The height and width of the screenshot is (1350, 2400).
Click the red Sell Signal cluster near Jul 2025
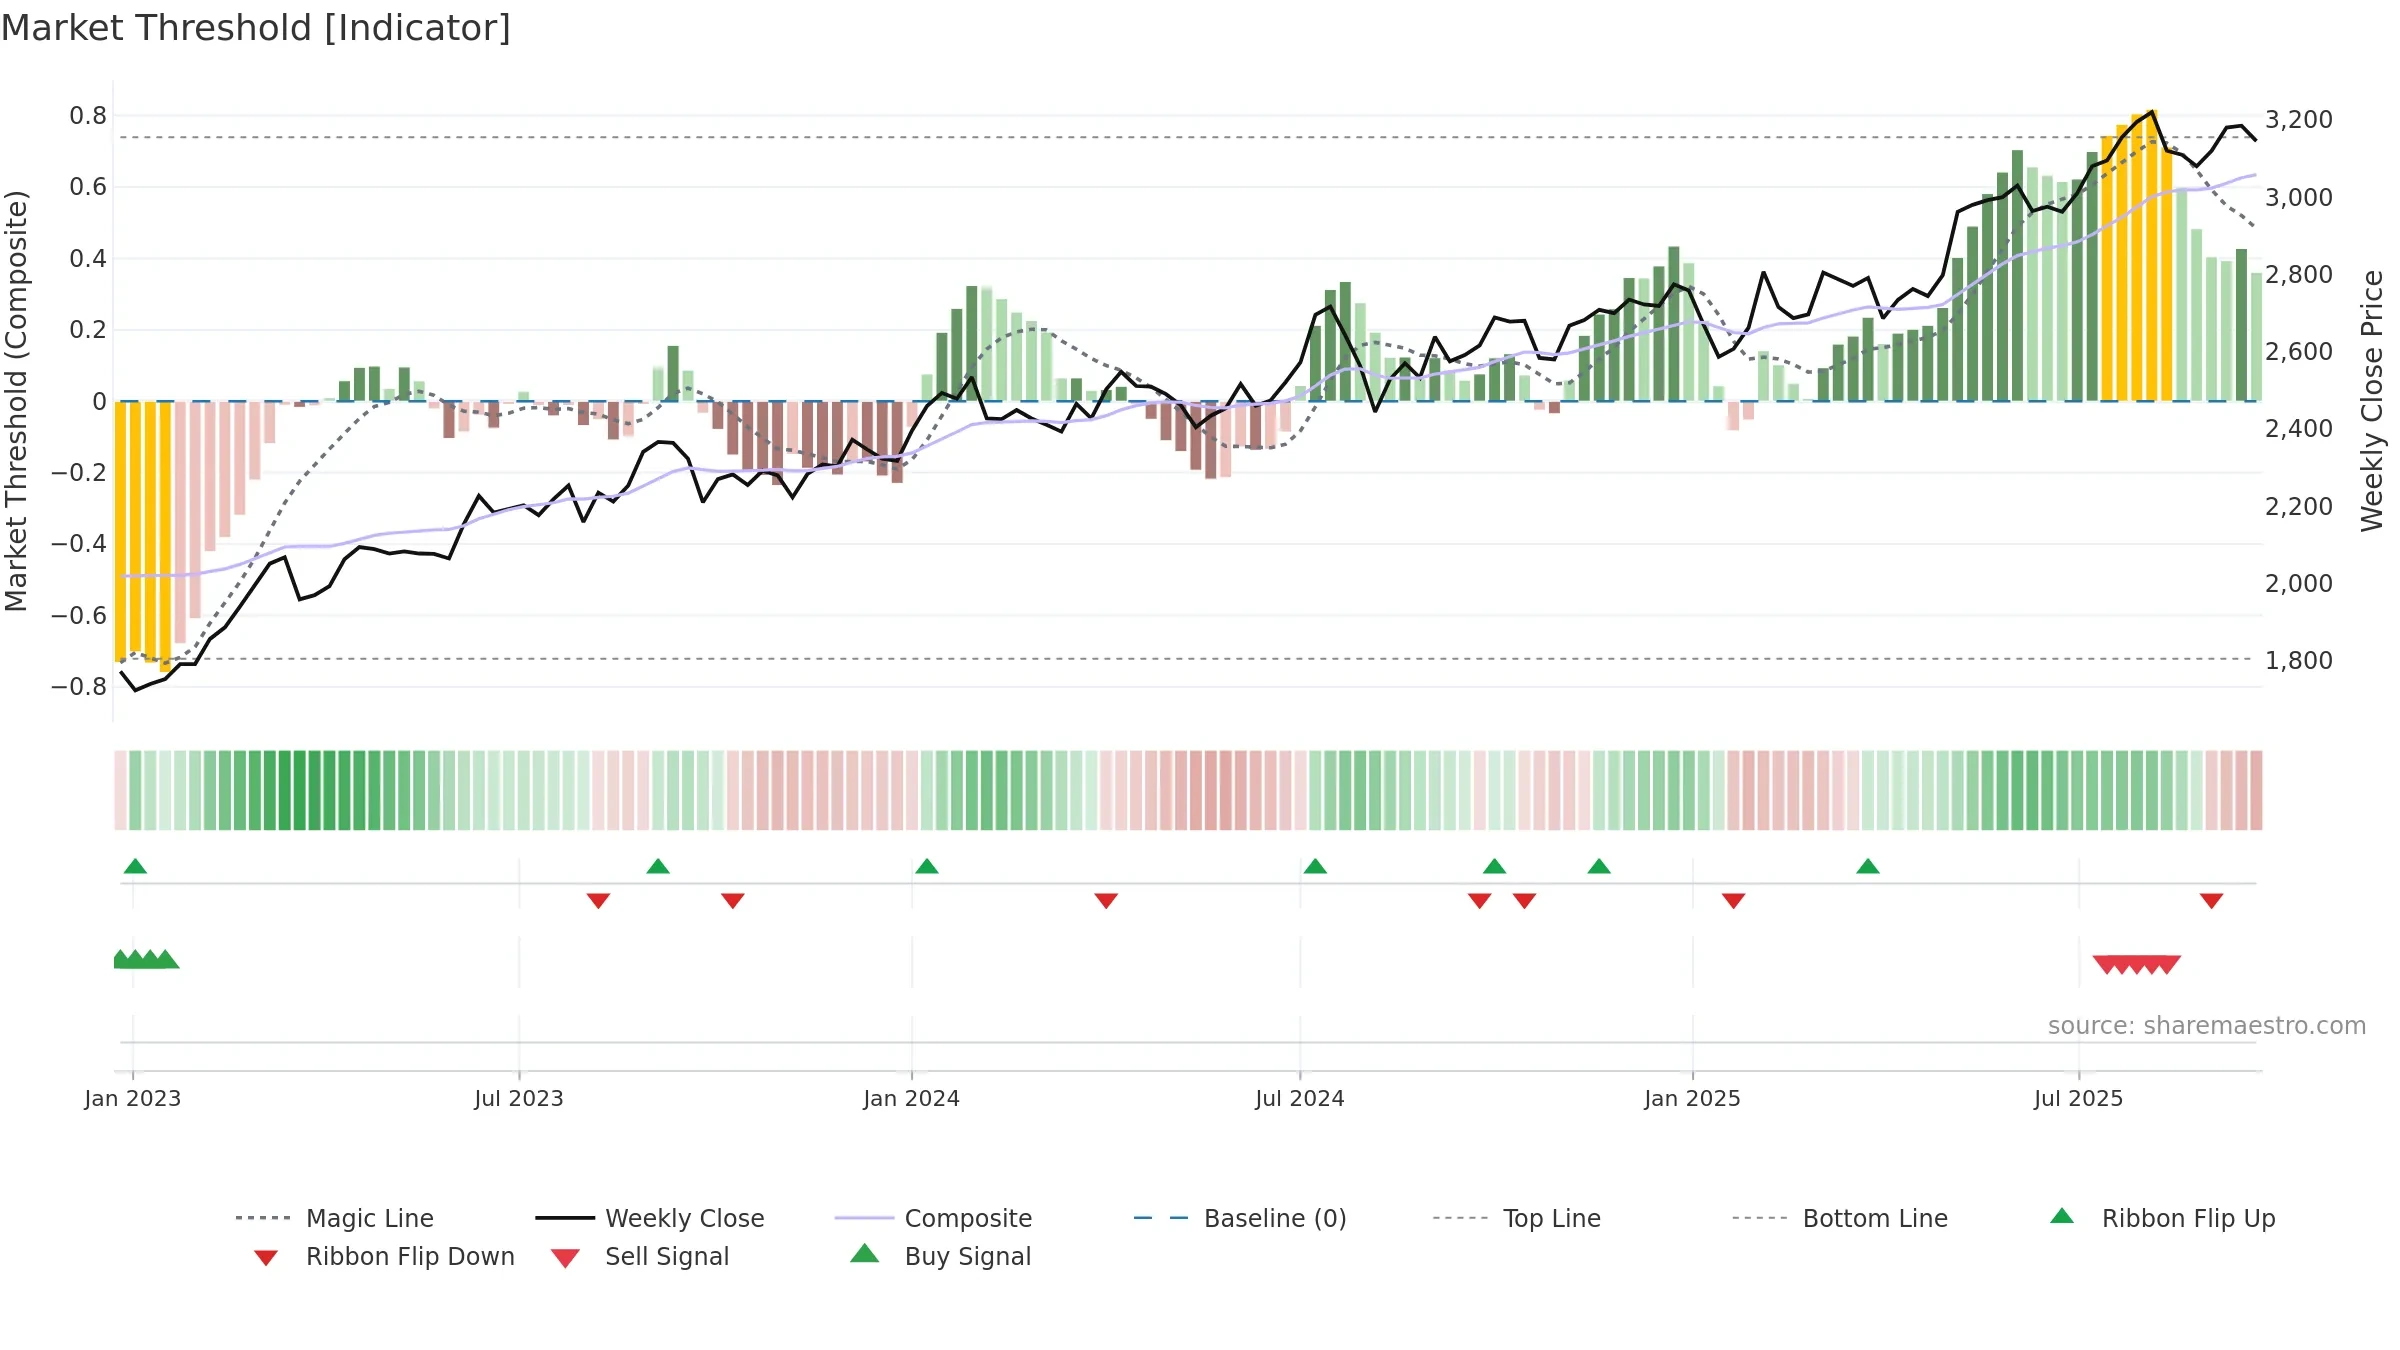[x=2137, y=965]
